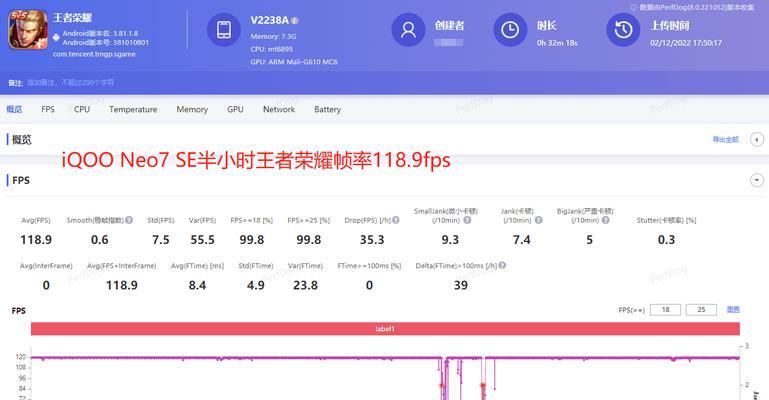Click the package name com.tencent.tmgp.sgame

(94, 54)
